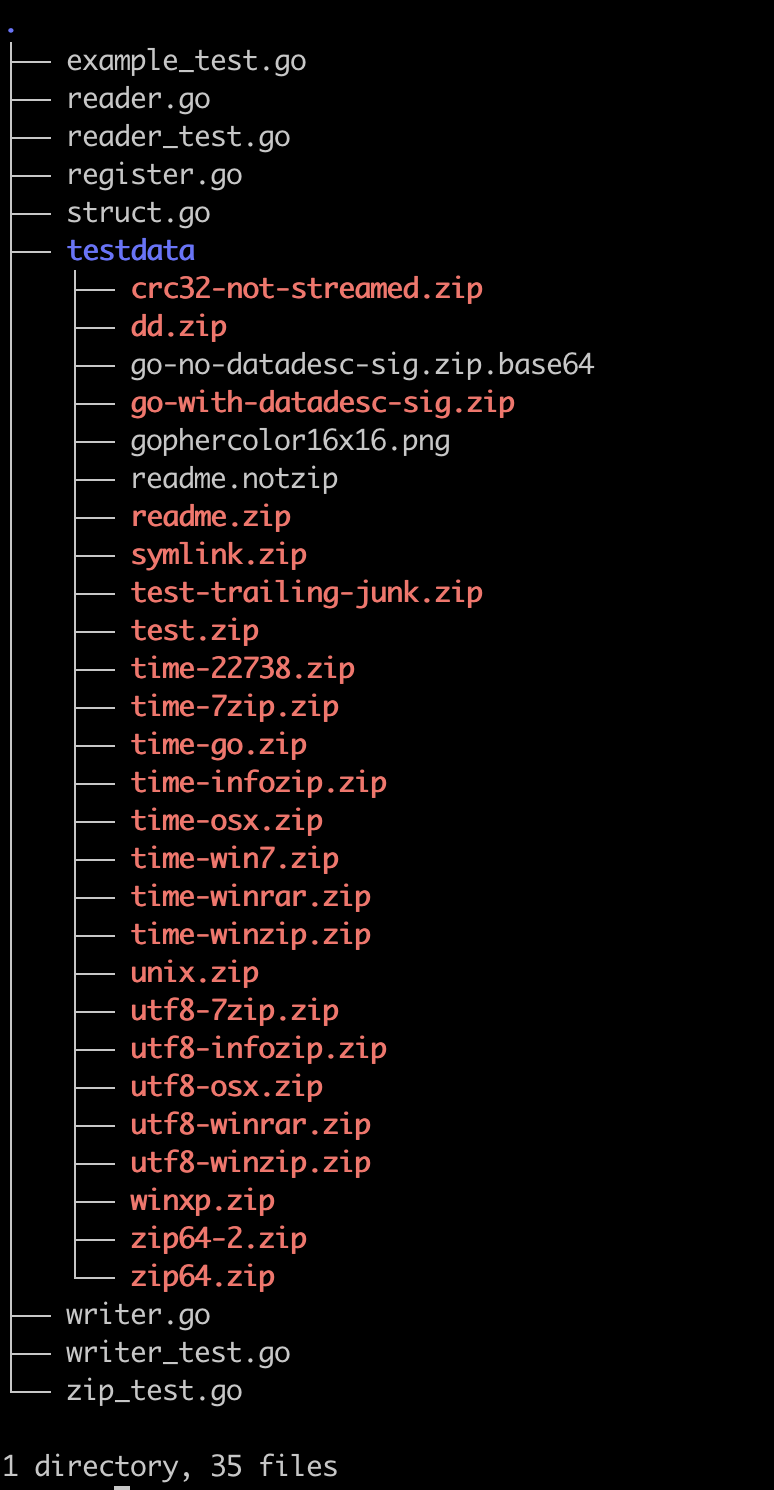Click go-with-datadesc-sig.zip
This screenshot has height=1490, width=774.
tap(322, 403)
